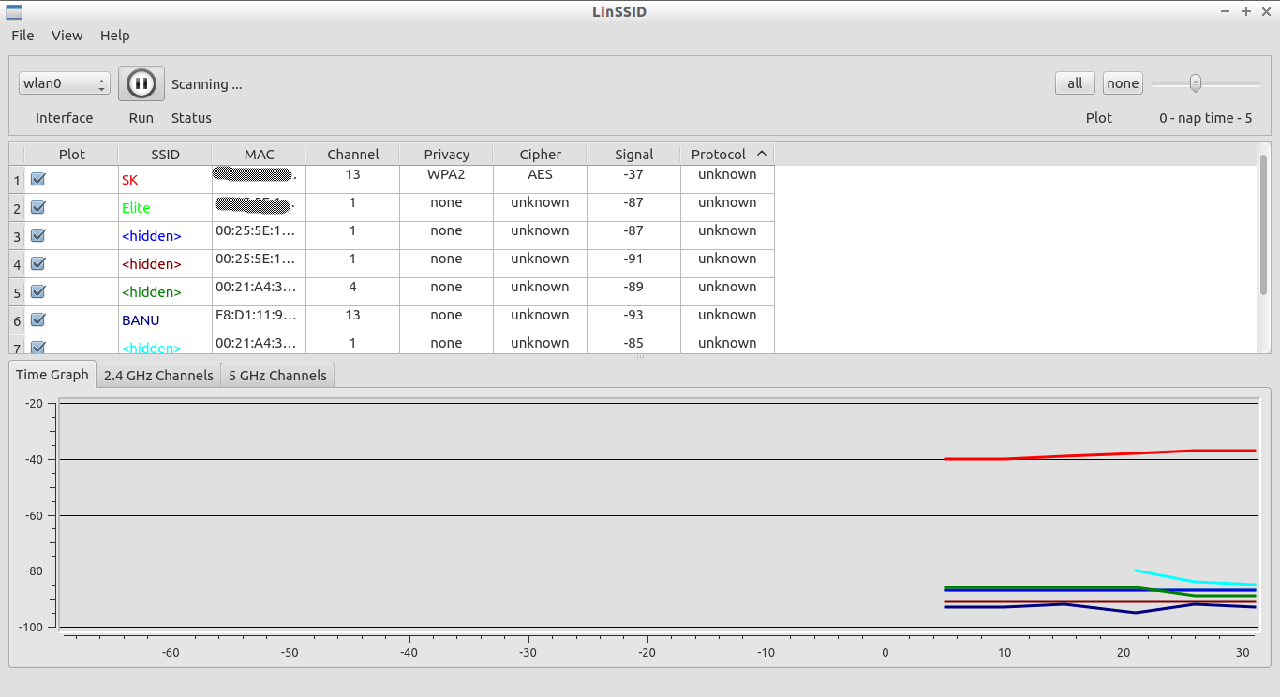Sort table by Channel column header

point(353,154)
